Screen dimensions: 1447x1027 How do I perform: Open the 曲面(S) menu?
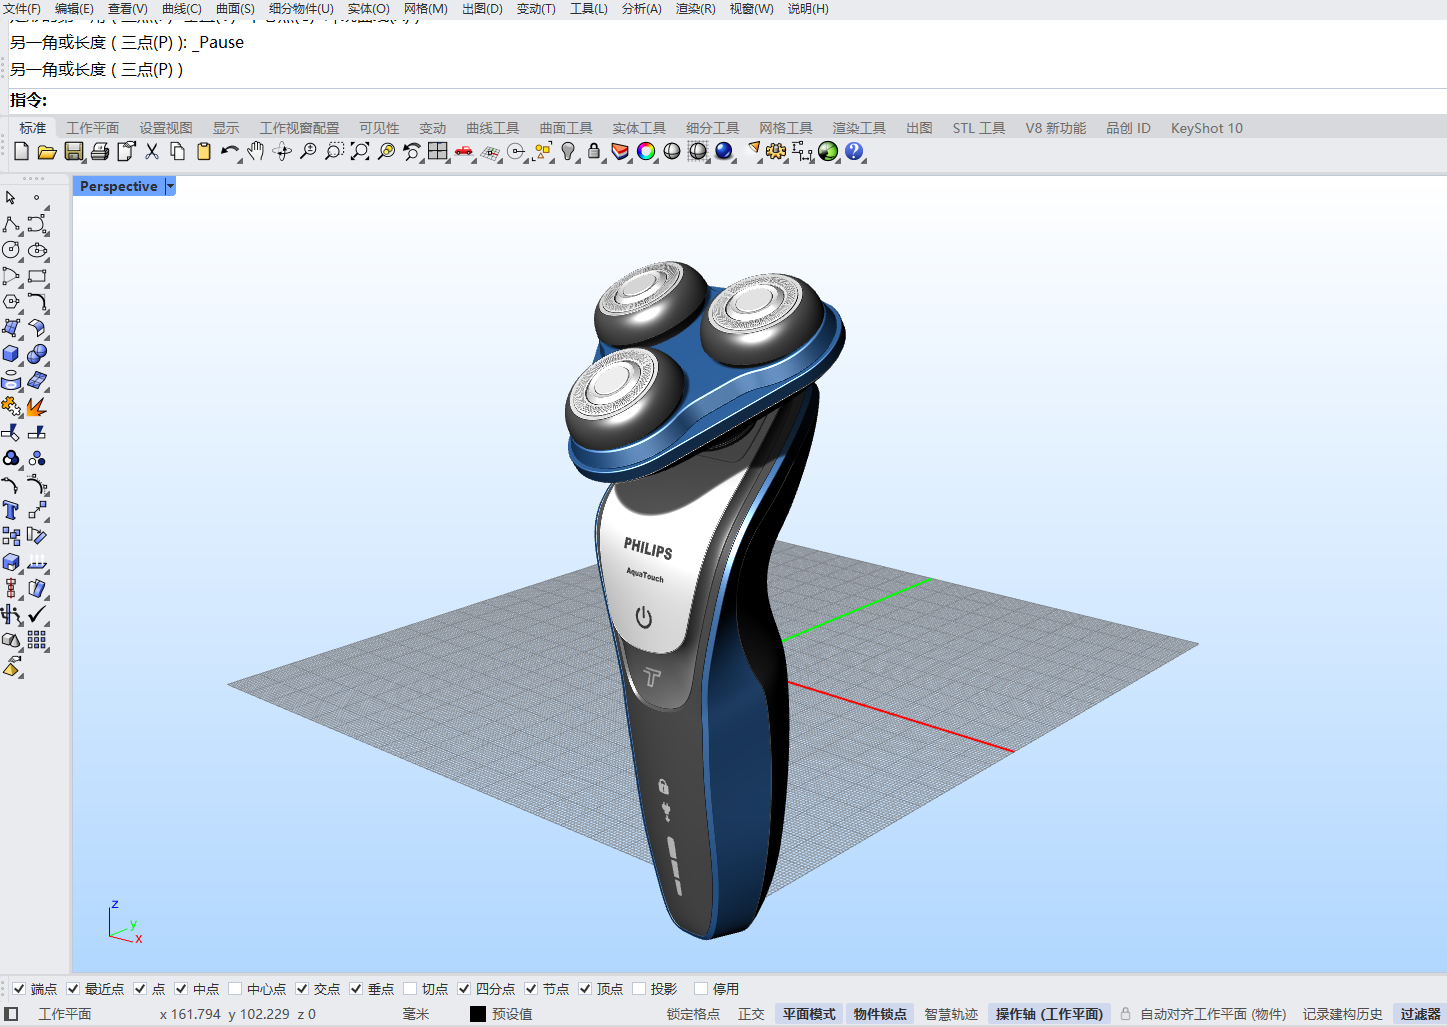pyautogui.click(x=235, y=9)
